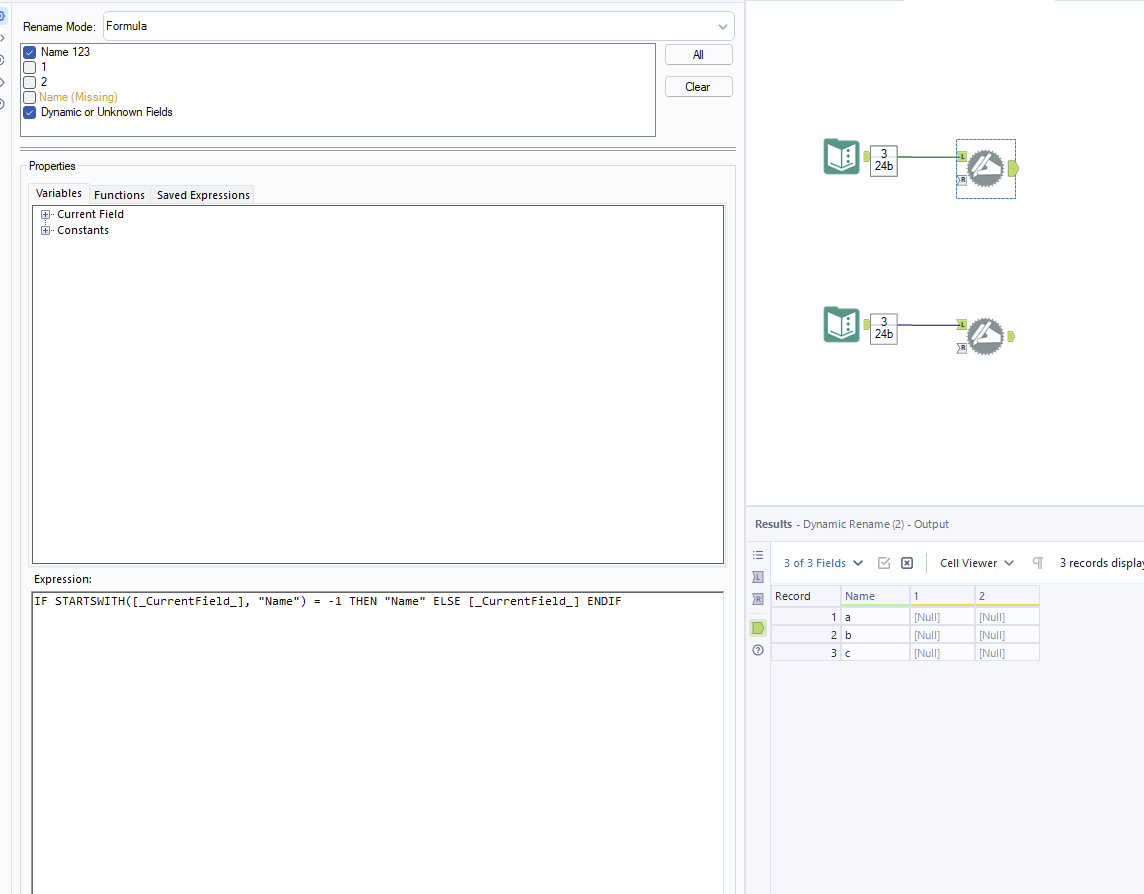Click the All button
The width and height of the screenshot is (1144, 894).
click(698, 54)
